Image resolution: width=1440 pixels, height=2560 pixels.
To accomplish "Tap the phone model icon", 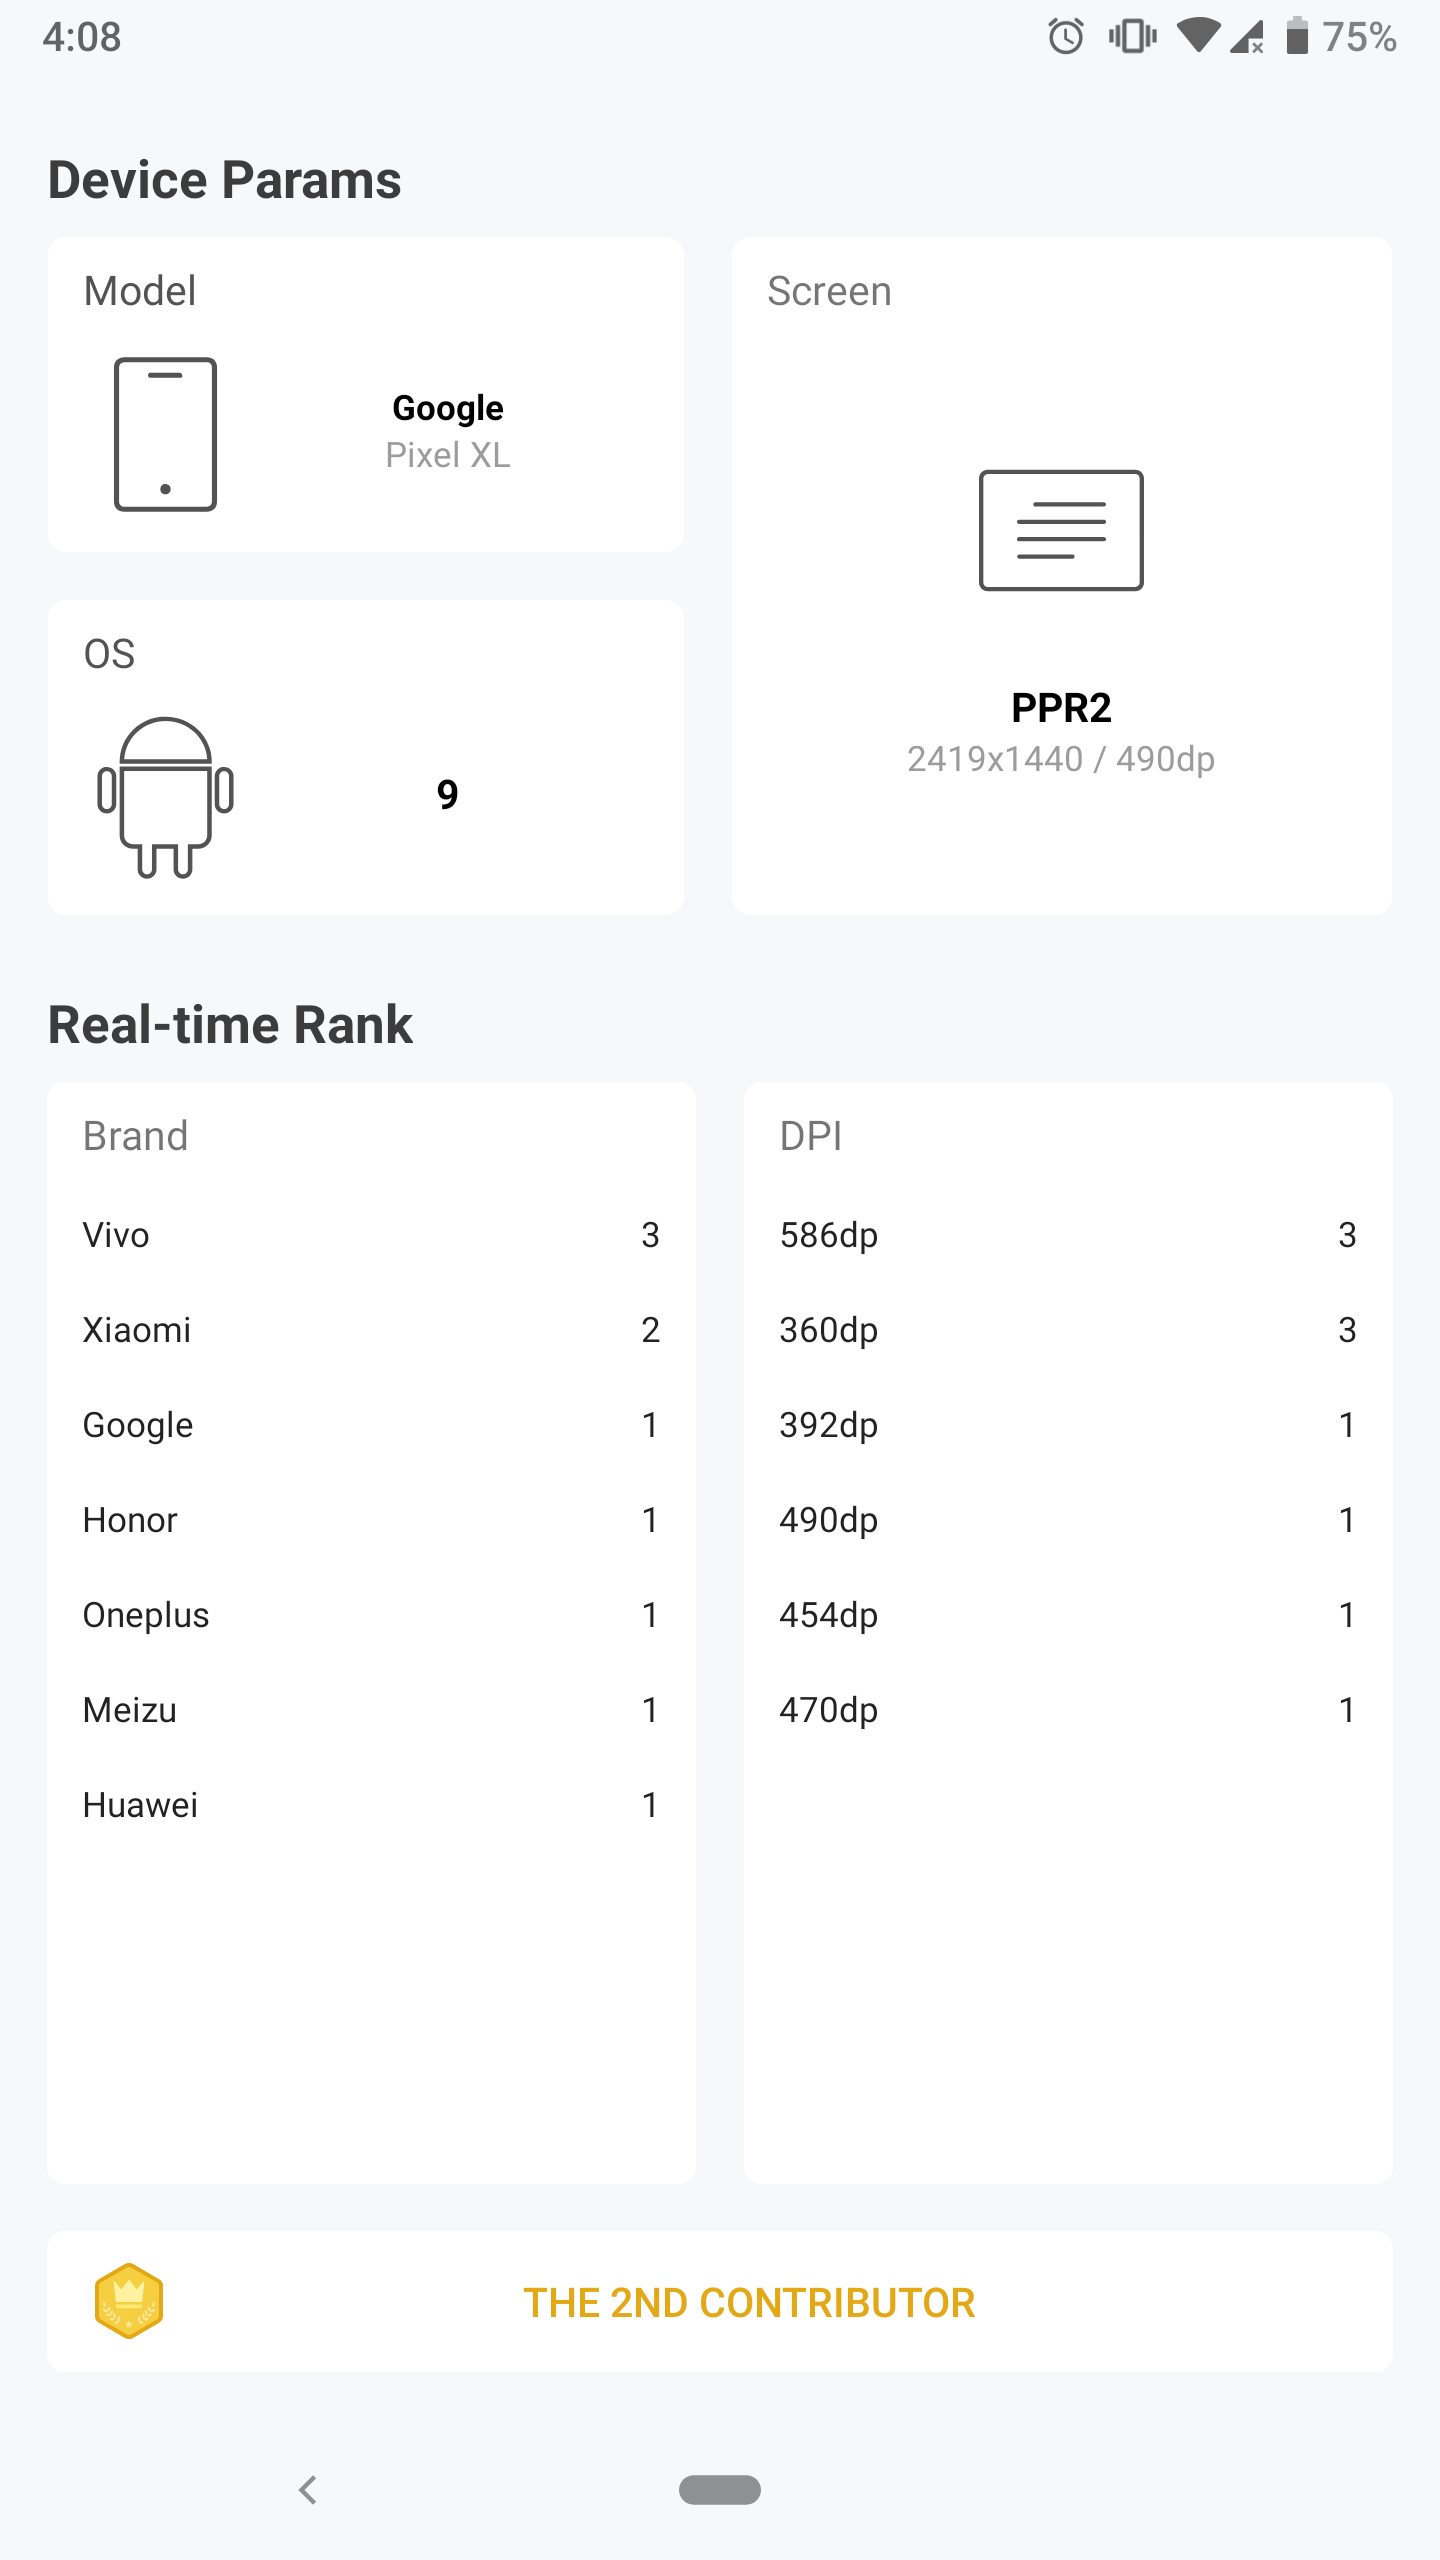I will click(x=165, y=434).
